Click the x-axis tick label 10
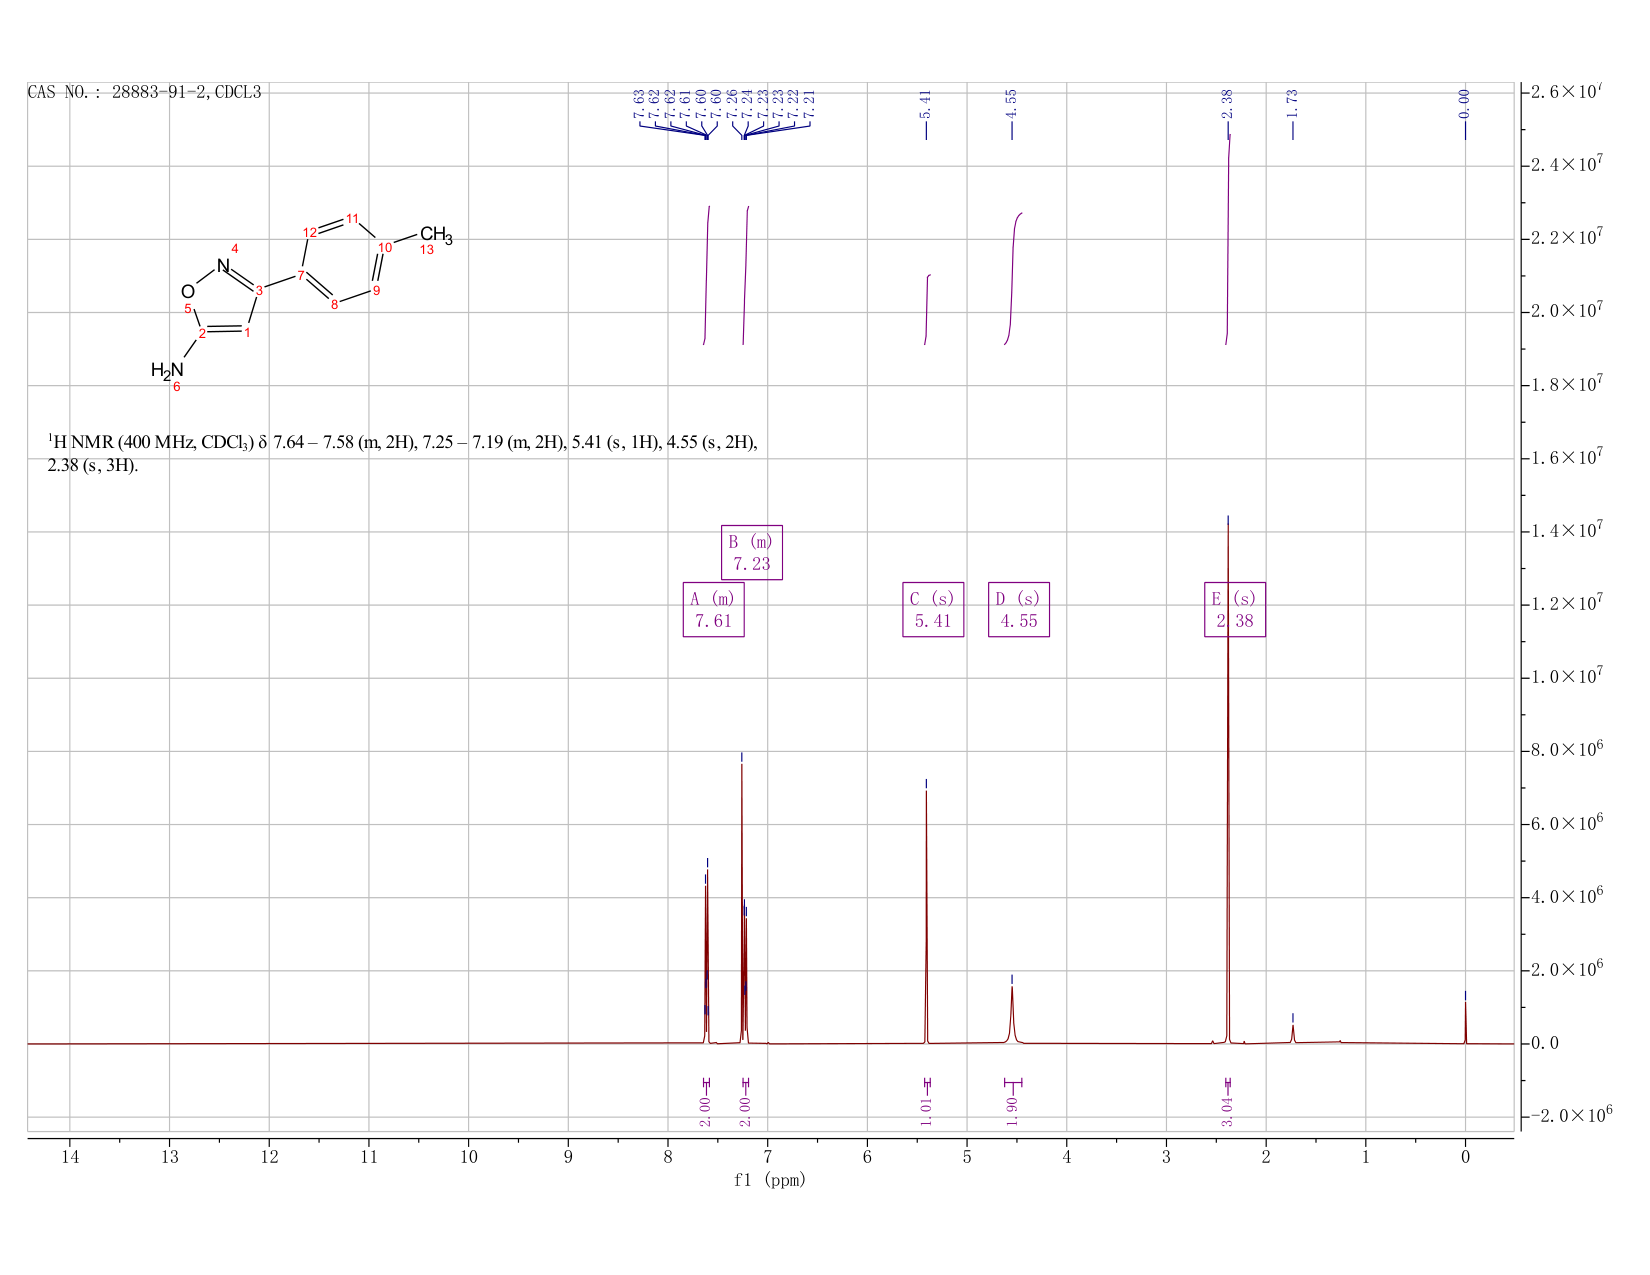Viewport: 1650px width, 1275px height. click(x=469, y=1157)
